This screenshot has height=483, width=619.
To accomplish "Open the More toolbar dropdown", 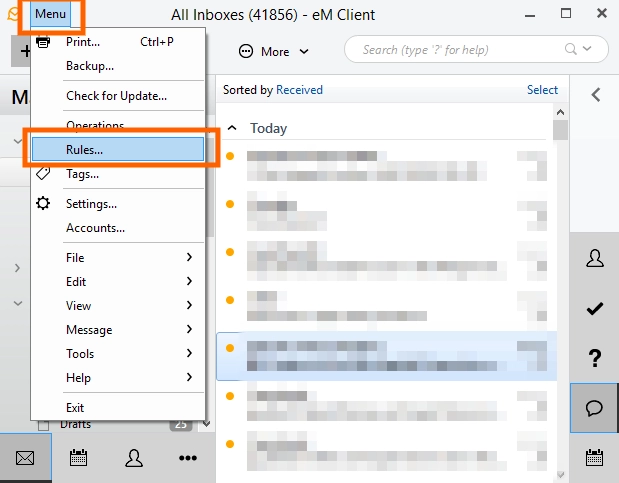I will 274,51.
